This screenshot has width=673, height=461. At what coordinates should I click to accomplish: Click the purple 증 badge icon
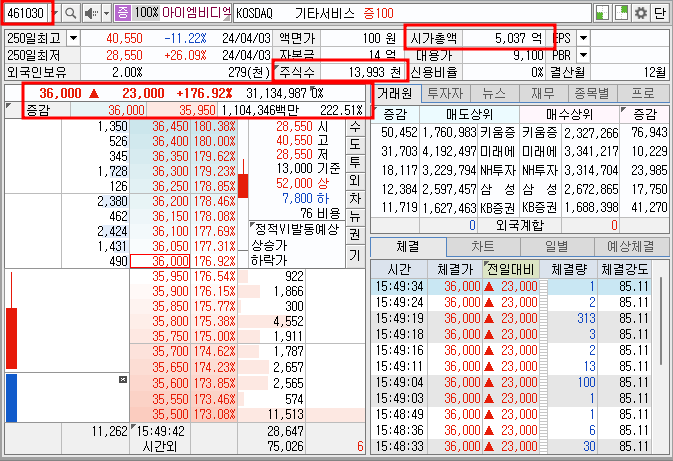tap(122, 13)
